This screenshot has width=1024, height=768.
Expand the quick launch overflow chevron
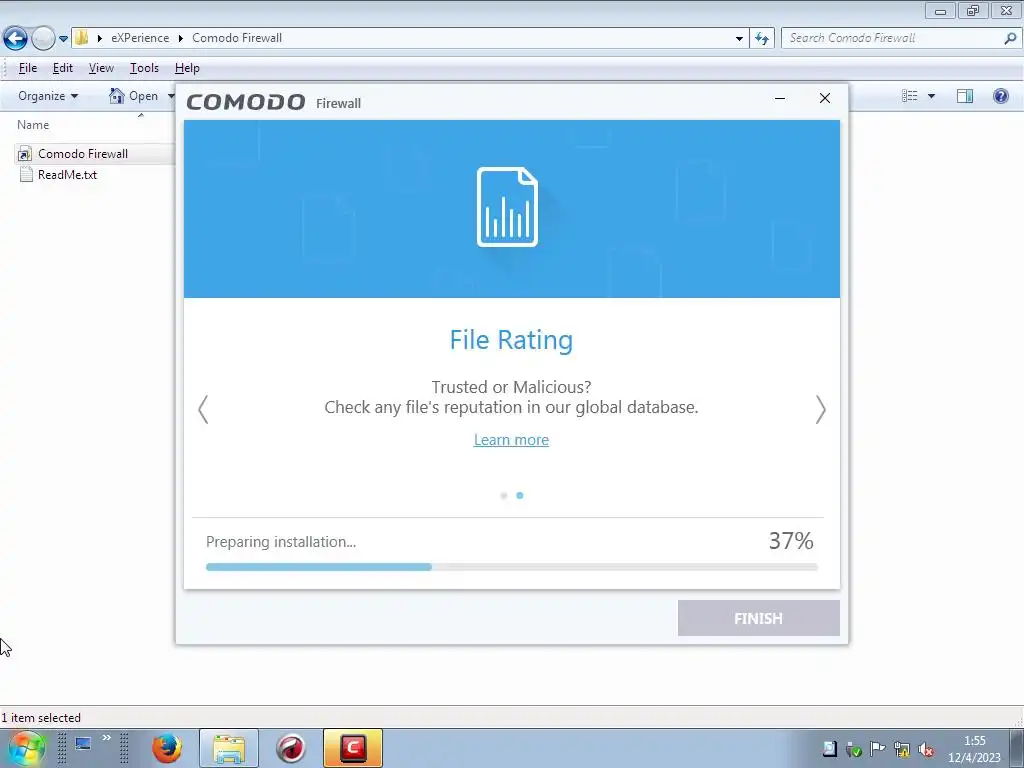coord(106,738)
